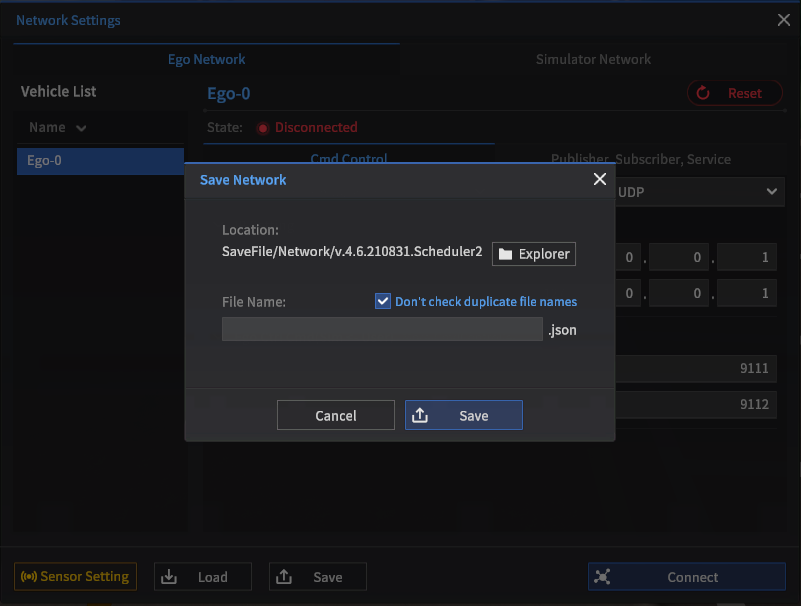Click the port field showing 9111
801x606 pixels.
point(696,368)
